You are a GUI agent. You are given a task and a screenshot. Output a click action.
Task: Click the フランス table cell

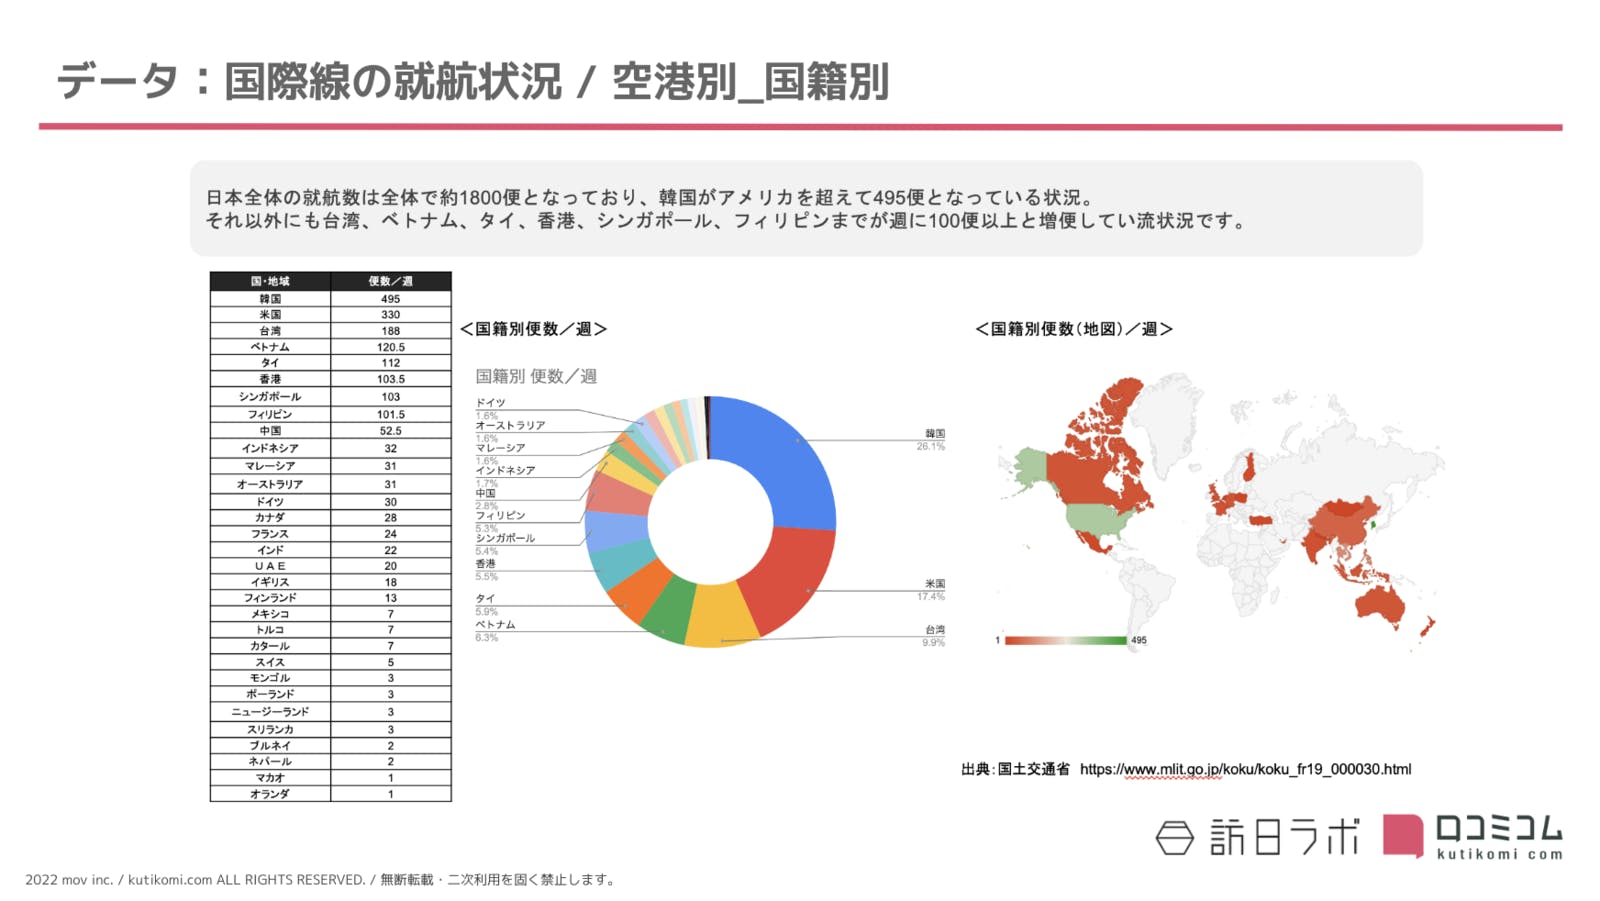coord(270,534)
